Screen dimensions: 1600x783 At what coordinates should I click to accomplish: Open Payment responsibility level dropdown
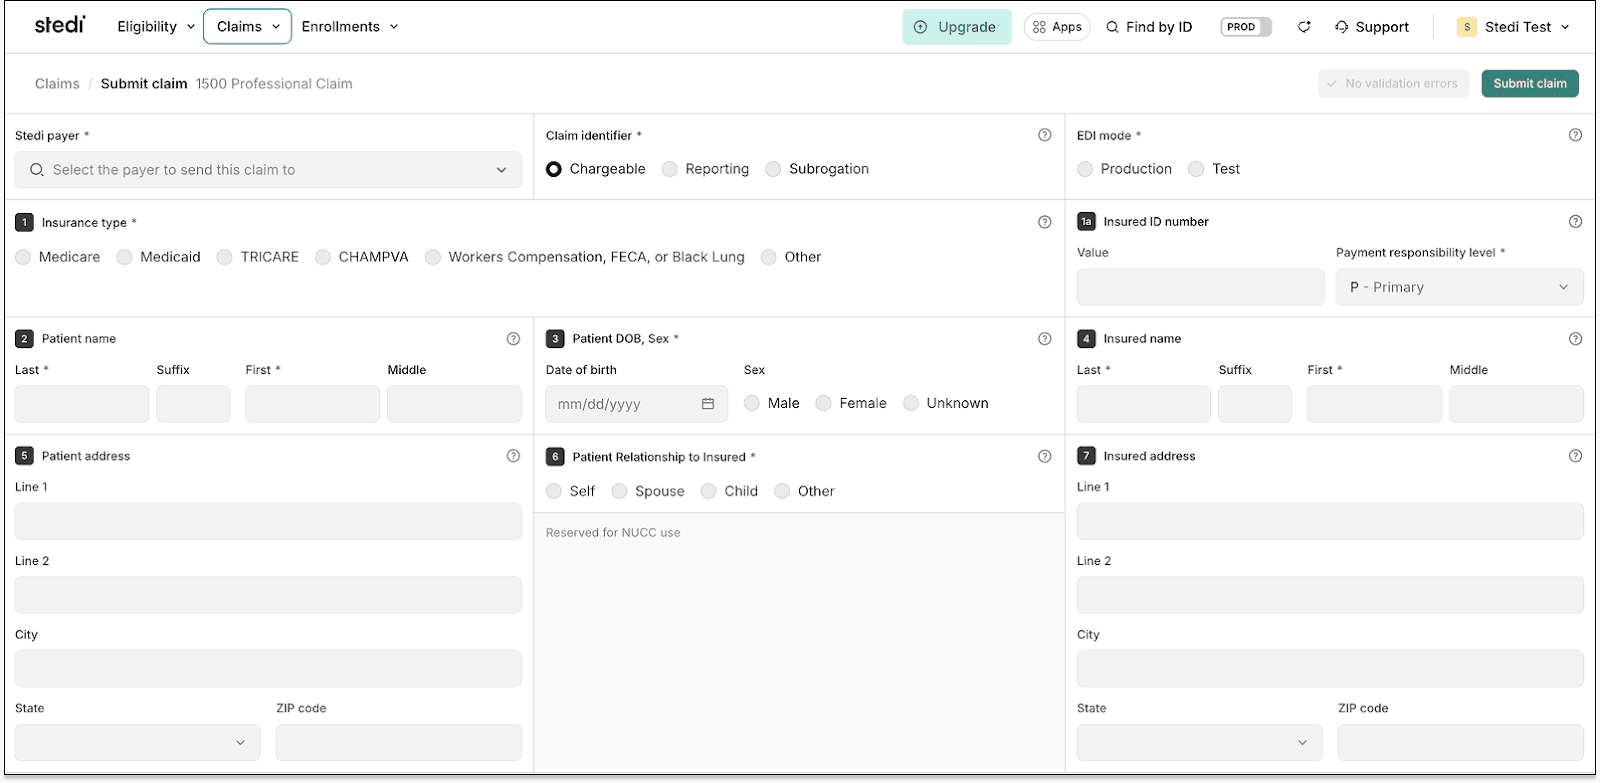click(1460, 287)
